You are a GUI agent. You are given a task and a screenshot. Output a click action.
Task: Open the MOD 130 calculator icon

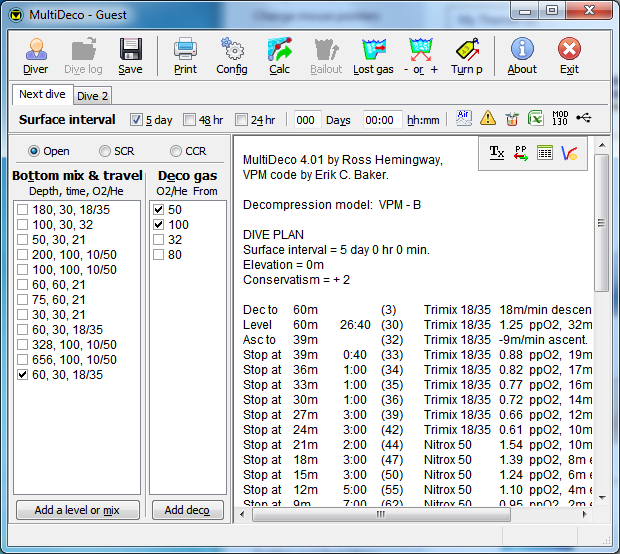coord(560,118)
